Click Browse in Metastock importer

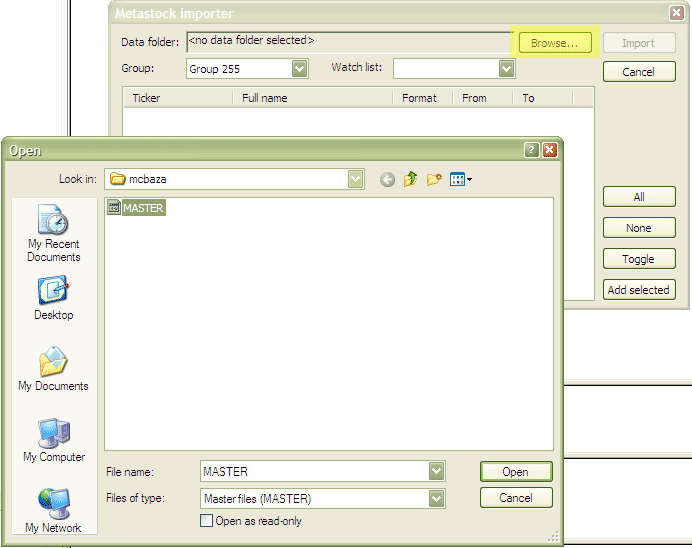pos(555,43)
